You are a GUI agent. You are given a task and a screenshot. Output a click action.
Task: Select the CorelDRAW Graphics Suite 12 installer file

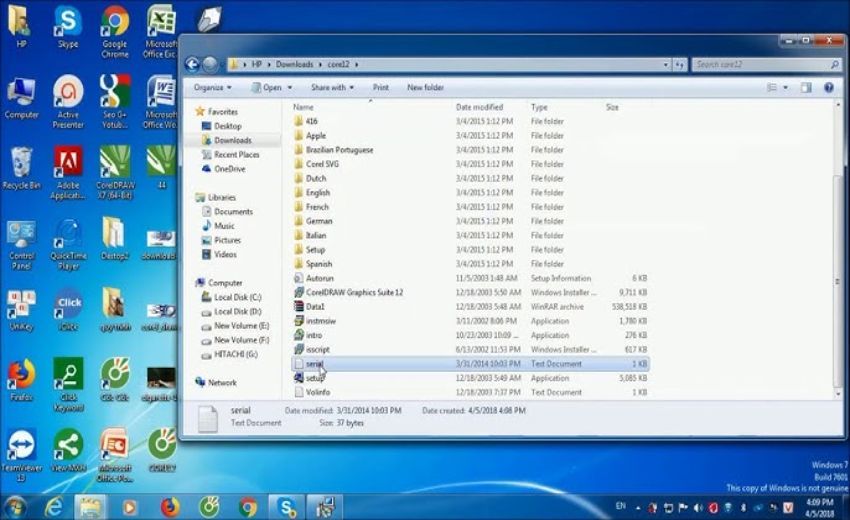coord(471,292)
